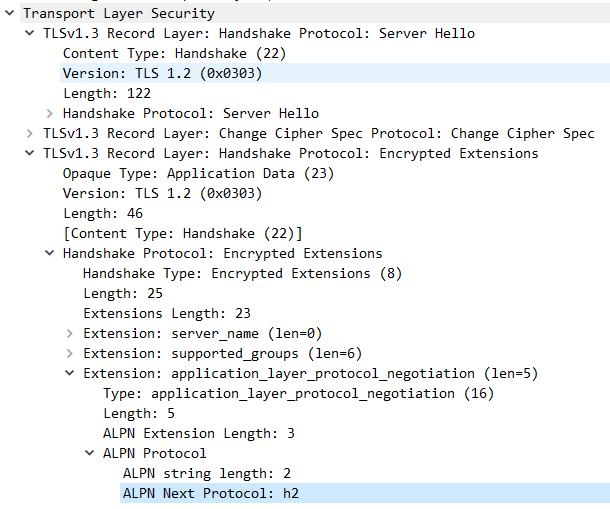Screen dimensions: 610x509
Task: Select the ALPN Next Protocol: h2 row
Action: coord(365,493)
